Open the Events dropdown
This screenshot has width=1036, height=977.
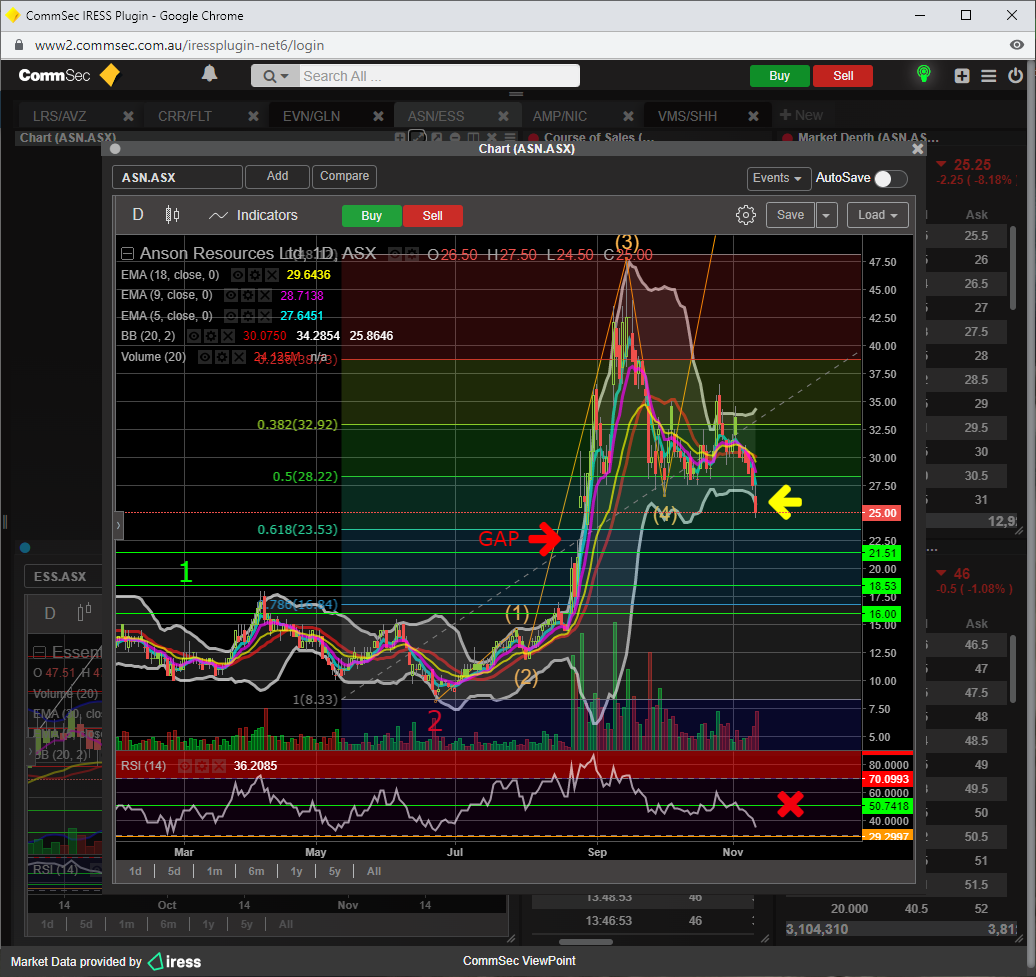click(x=778, y=178)
